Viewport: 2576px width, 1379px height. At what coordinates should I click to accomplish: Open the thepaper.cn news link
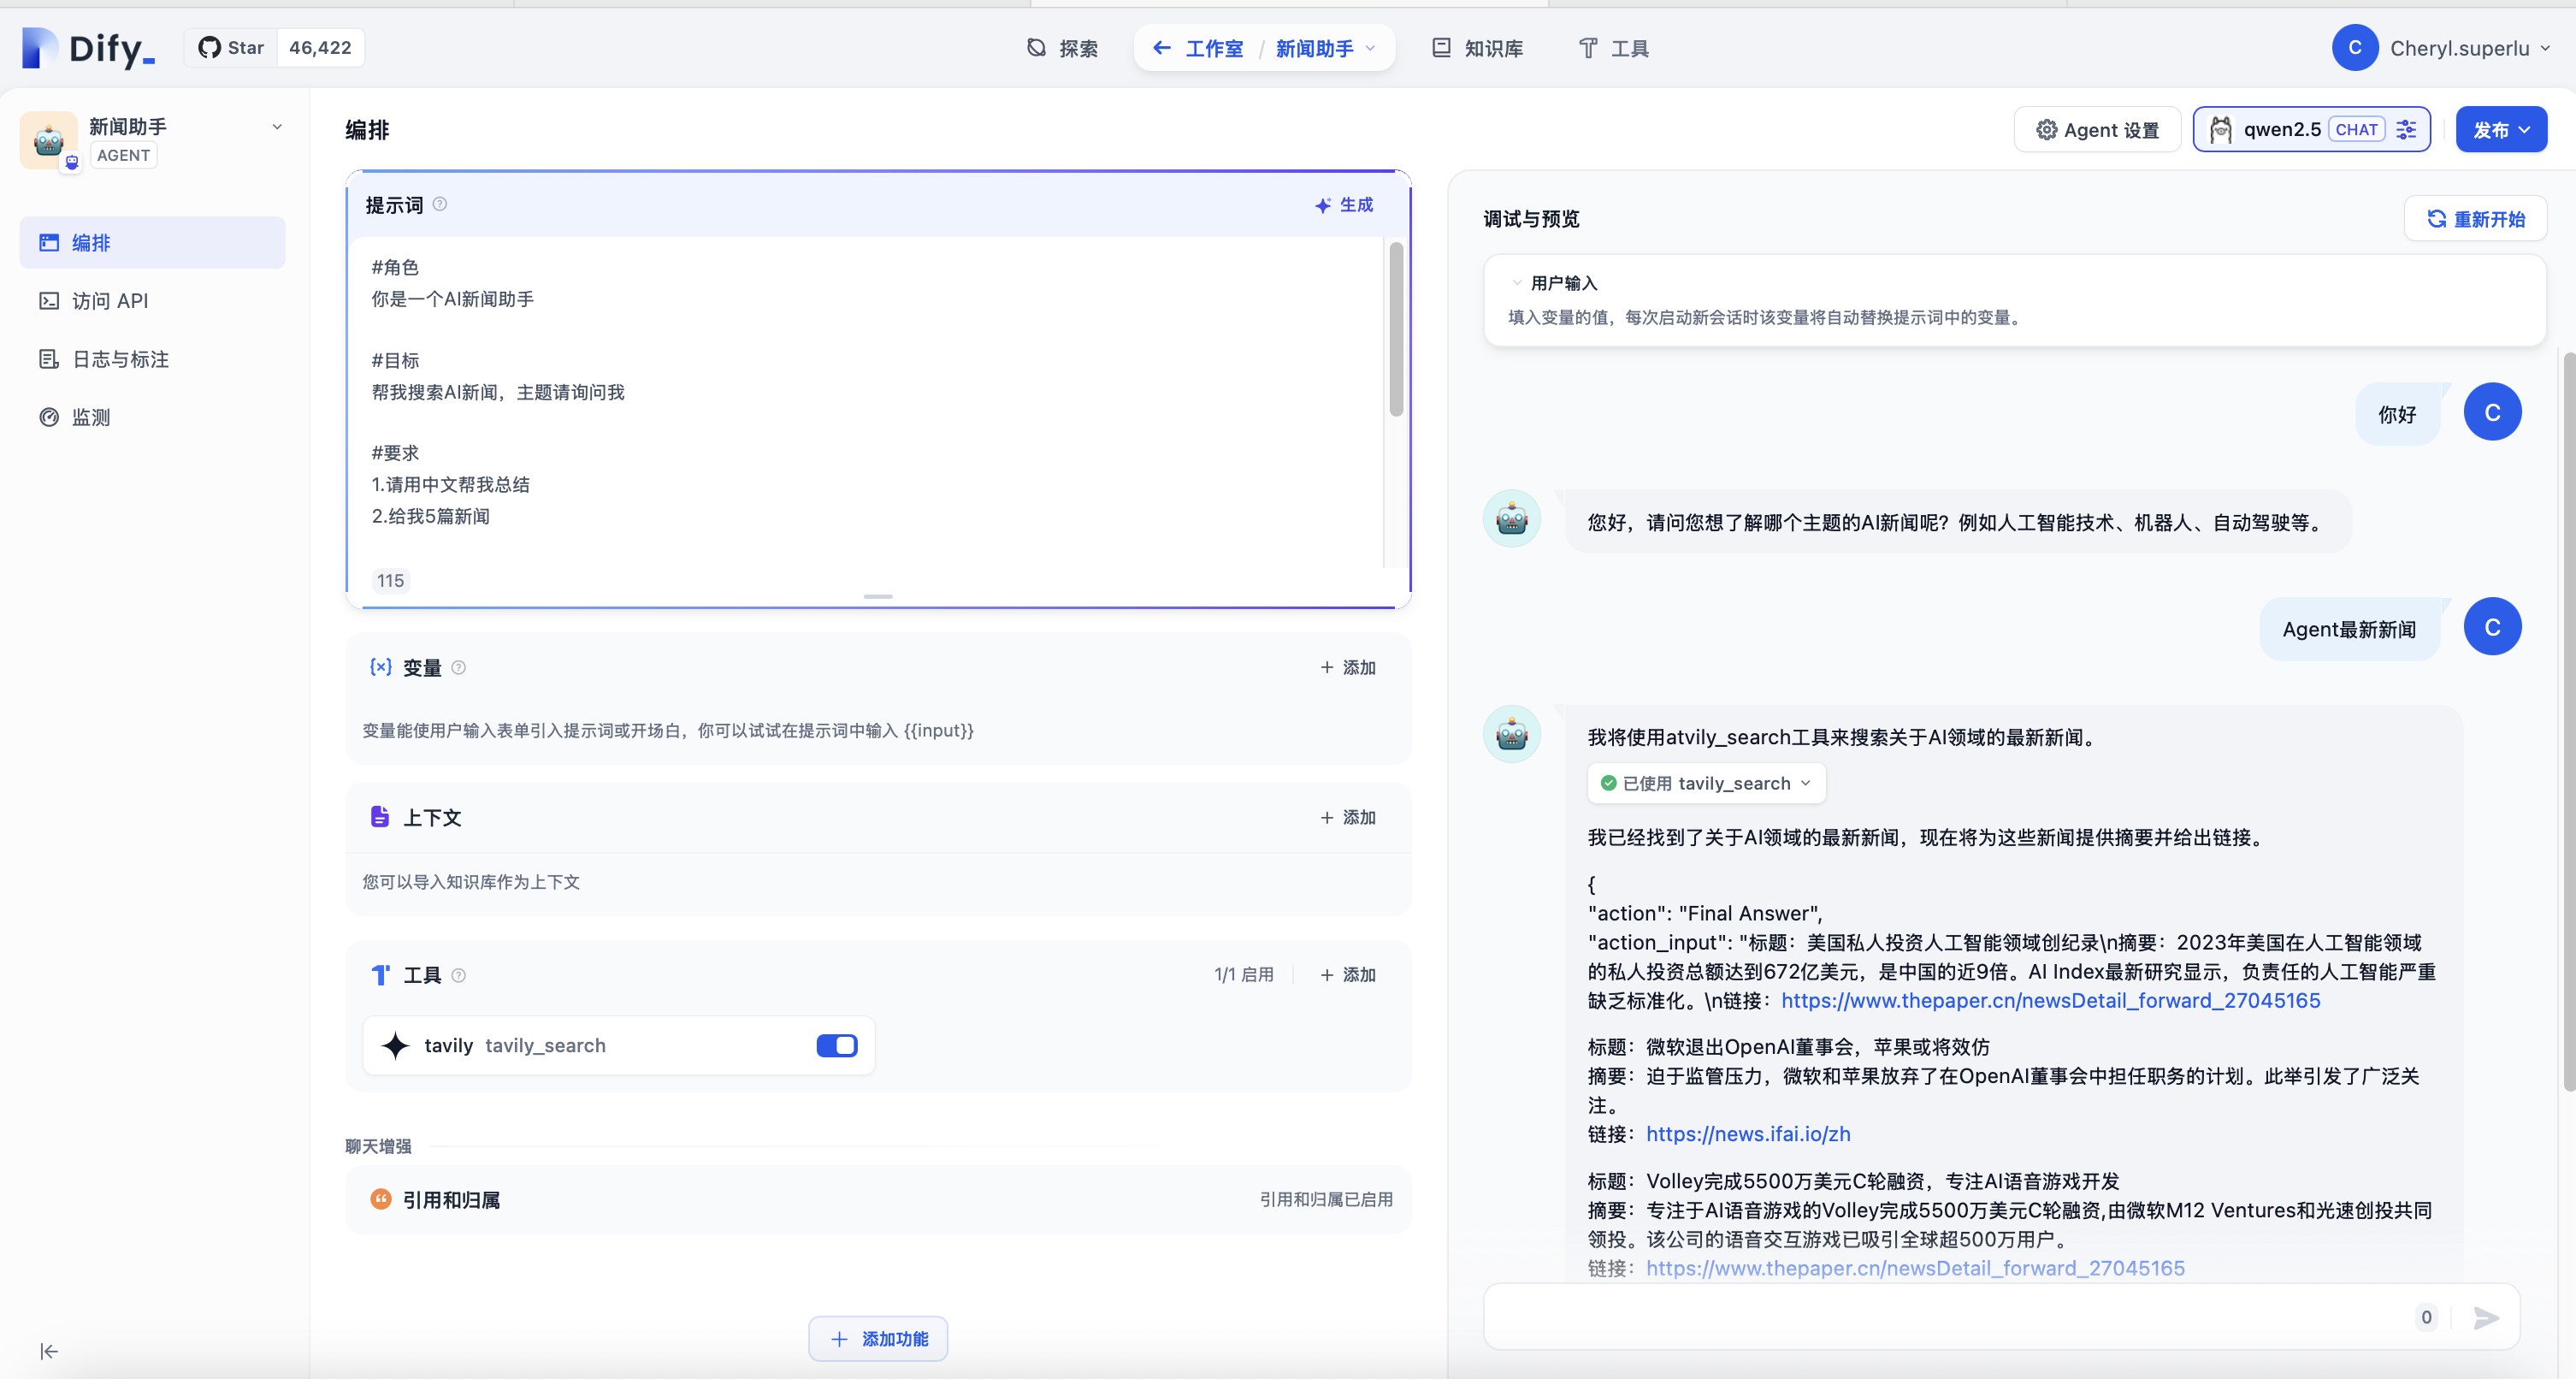pyautogui.click(x=2050, y=1001)
